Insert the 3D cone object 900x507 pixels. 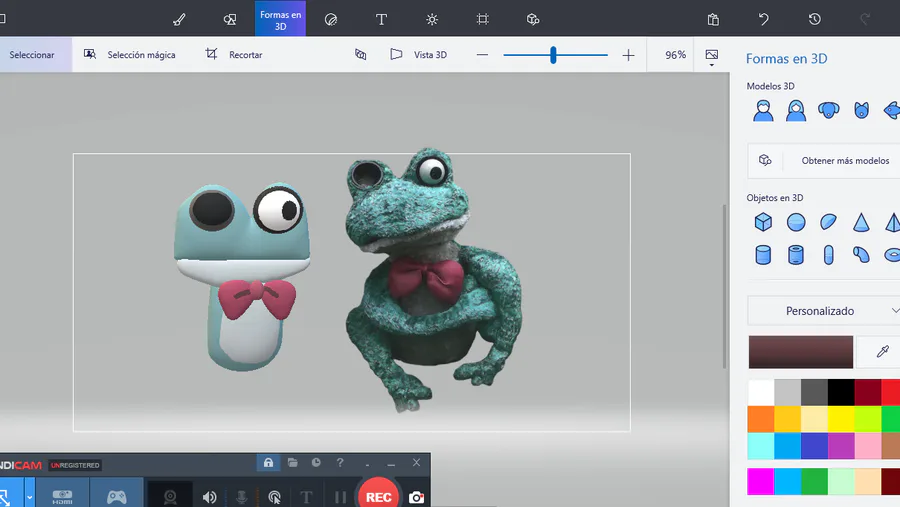point(860,222)
